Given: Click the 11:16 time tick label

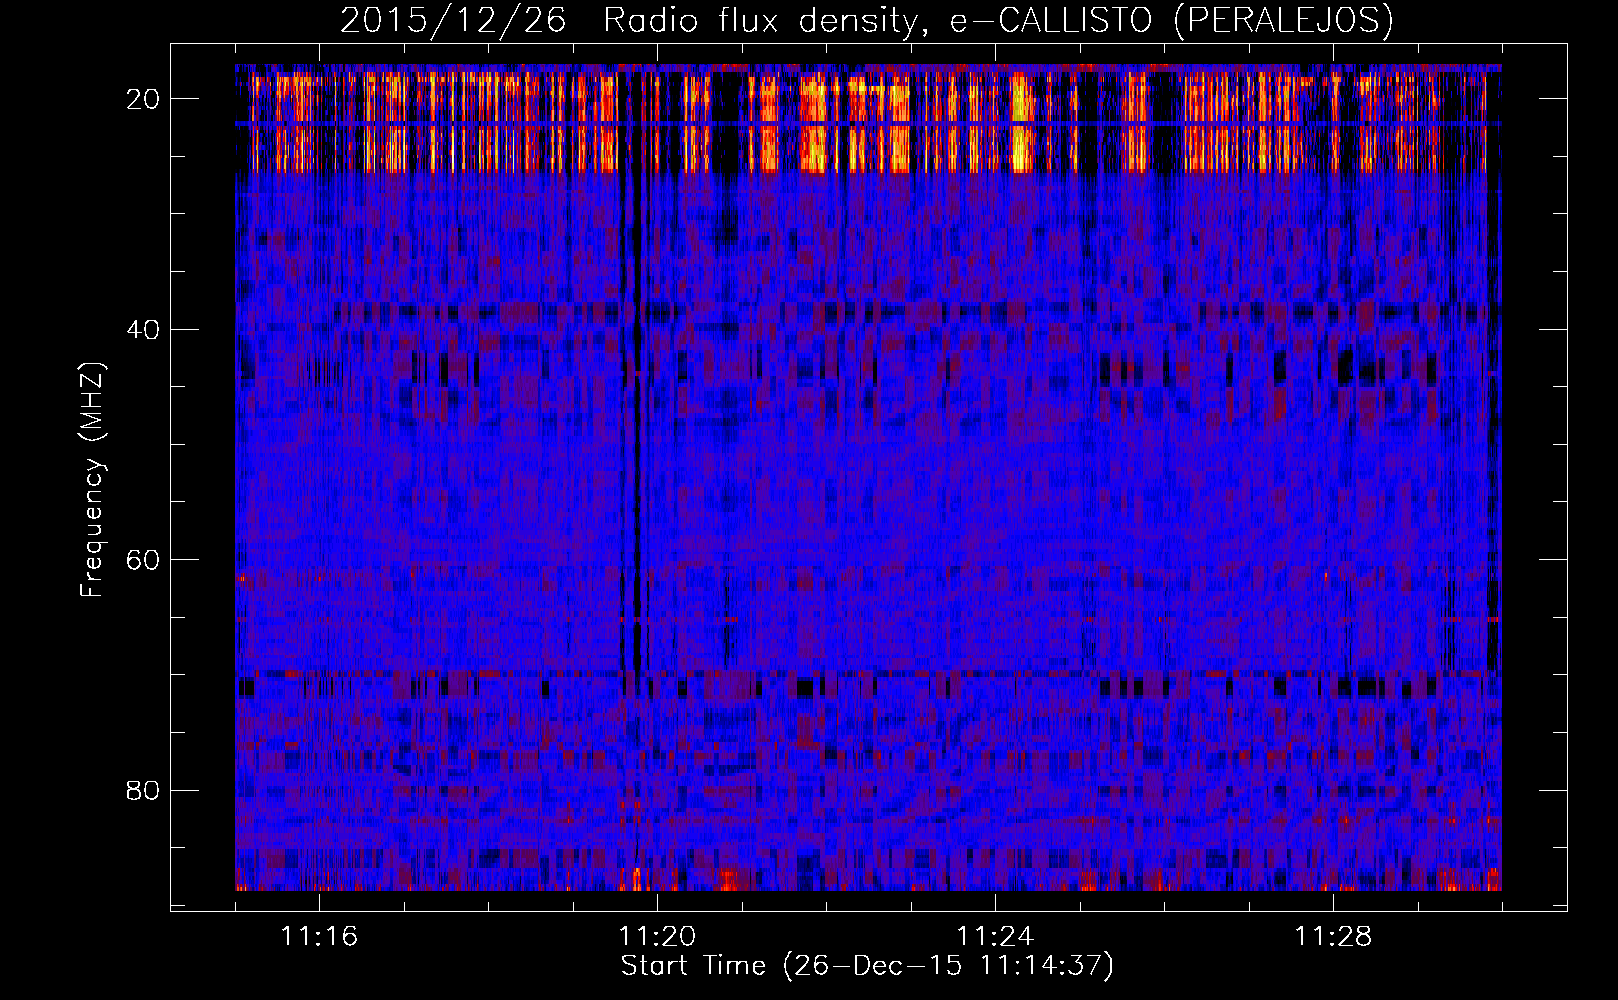Looking at the screenshot, I should pyautogui.click(x=319, y=937).
